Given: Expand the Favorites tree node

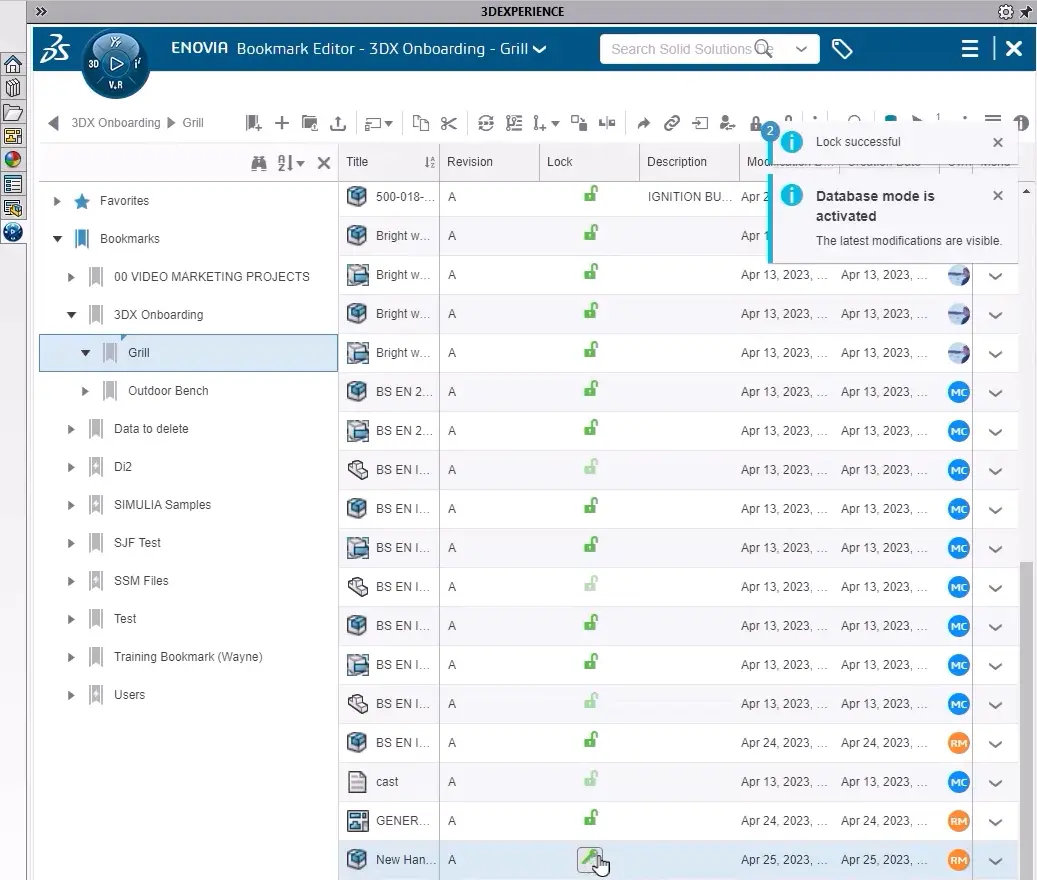Looking at the screenshot, I should point(57,201).
